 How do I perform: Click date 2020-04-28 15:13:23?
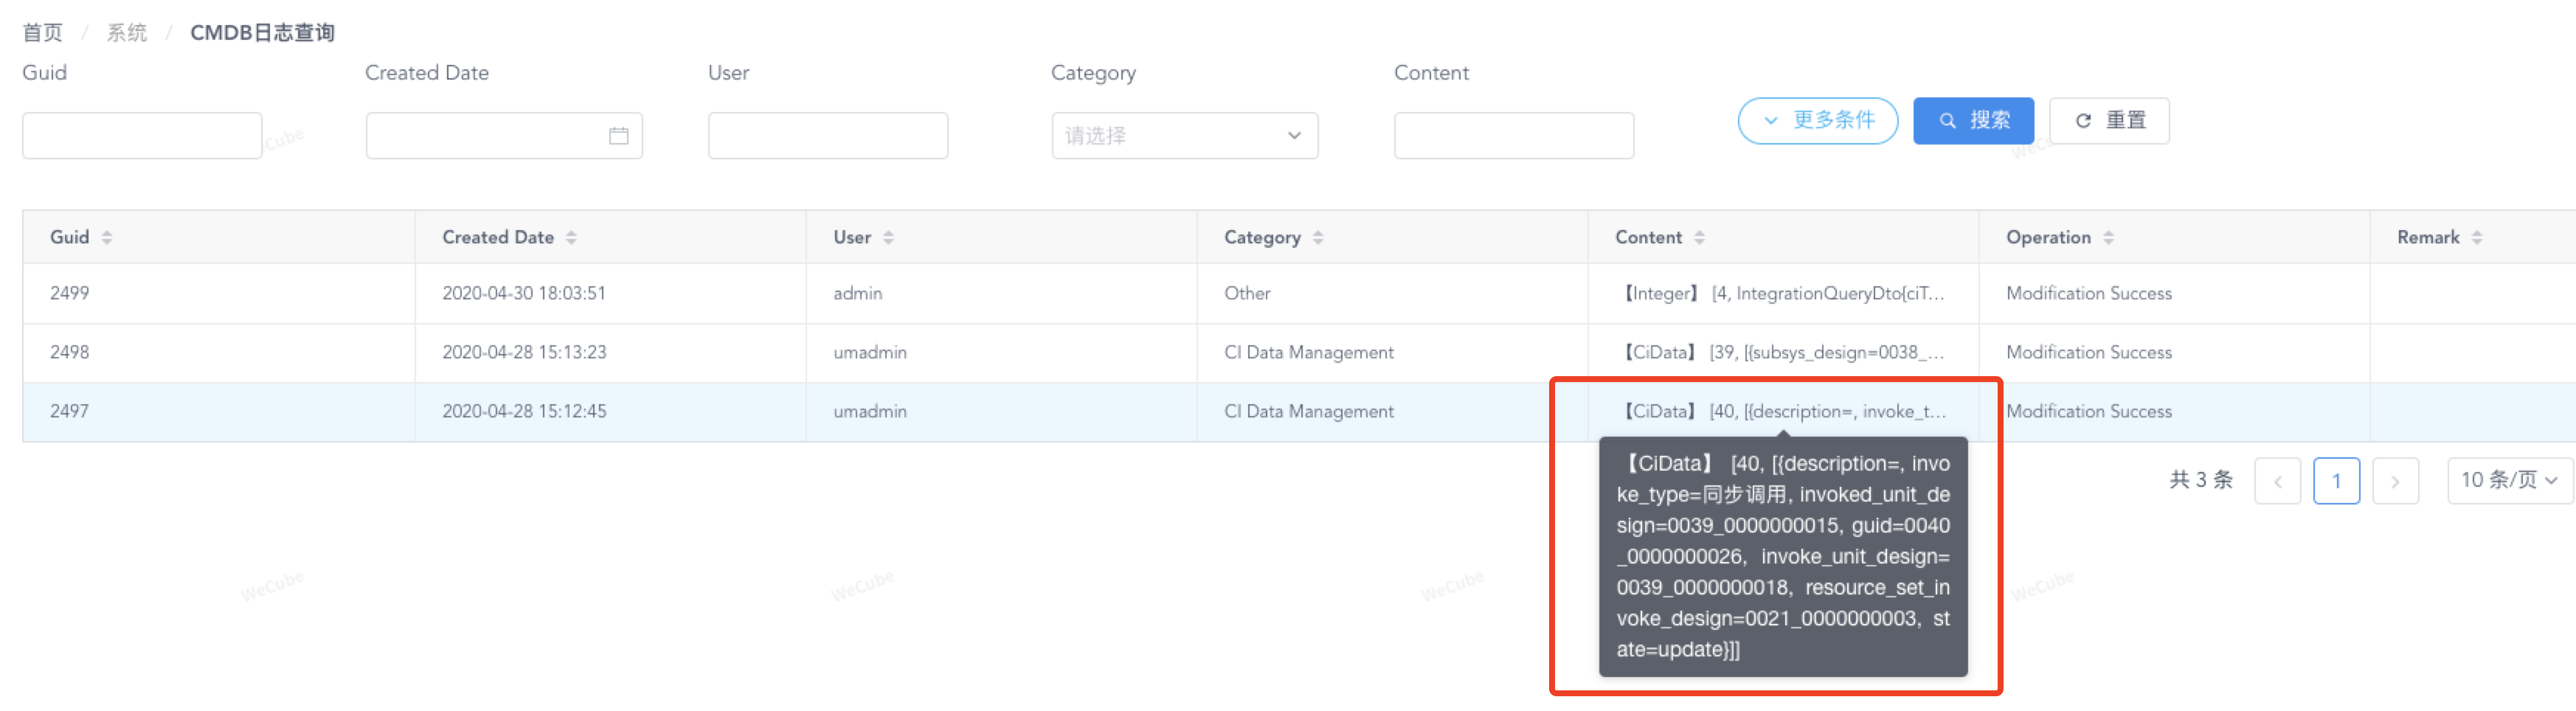coord(524,353)
